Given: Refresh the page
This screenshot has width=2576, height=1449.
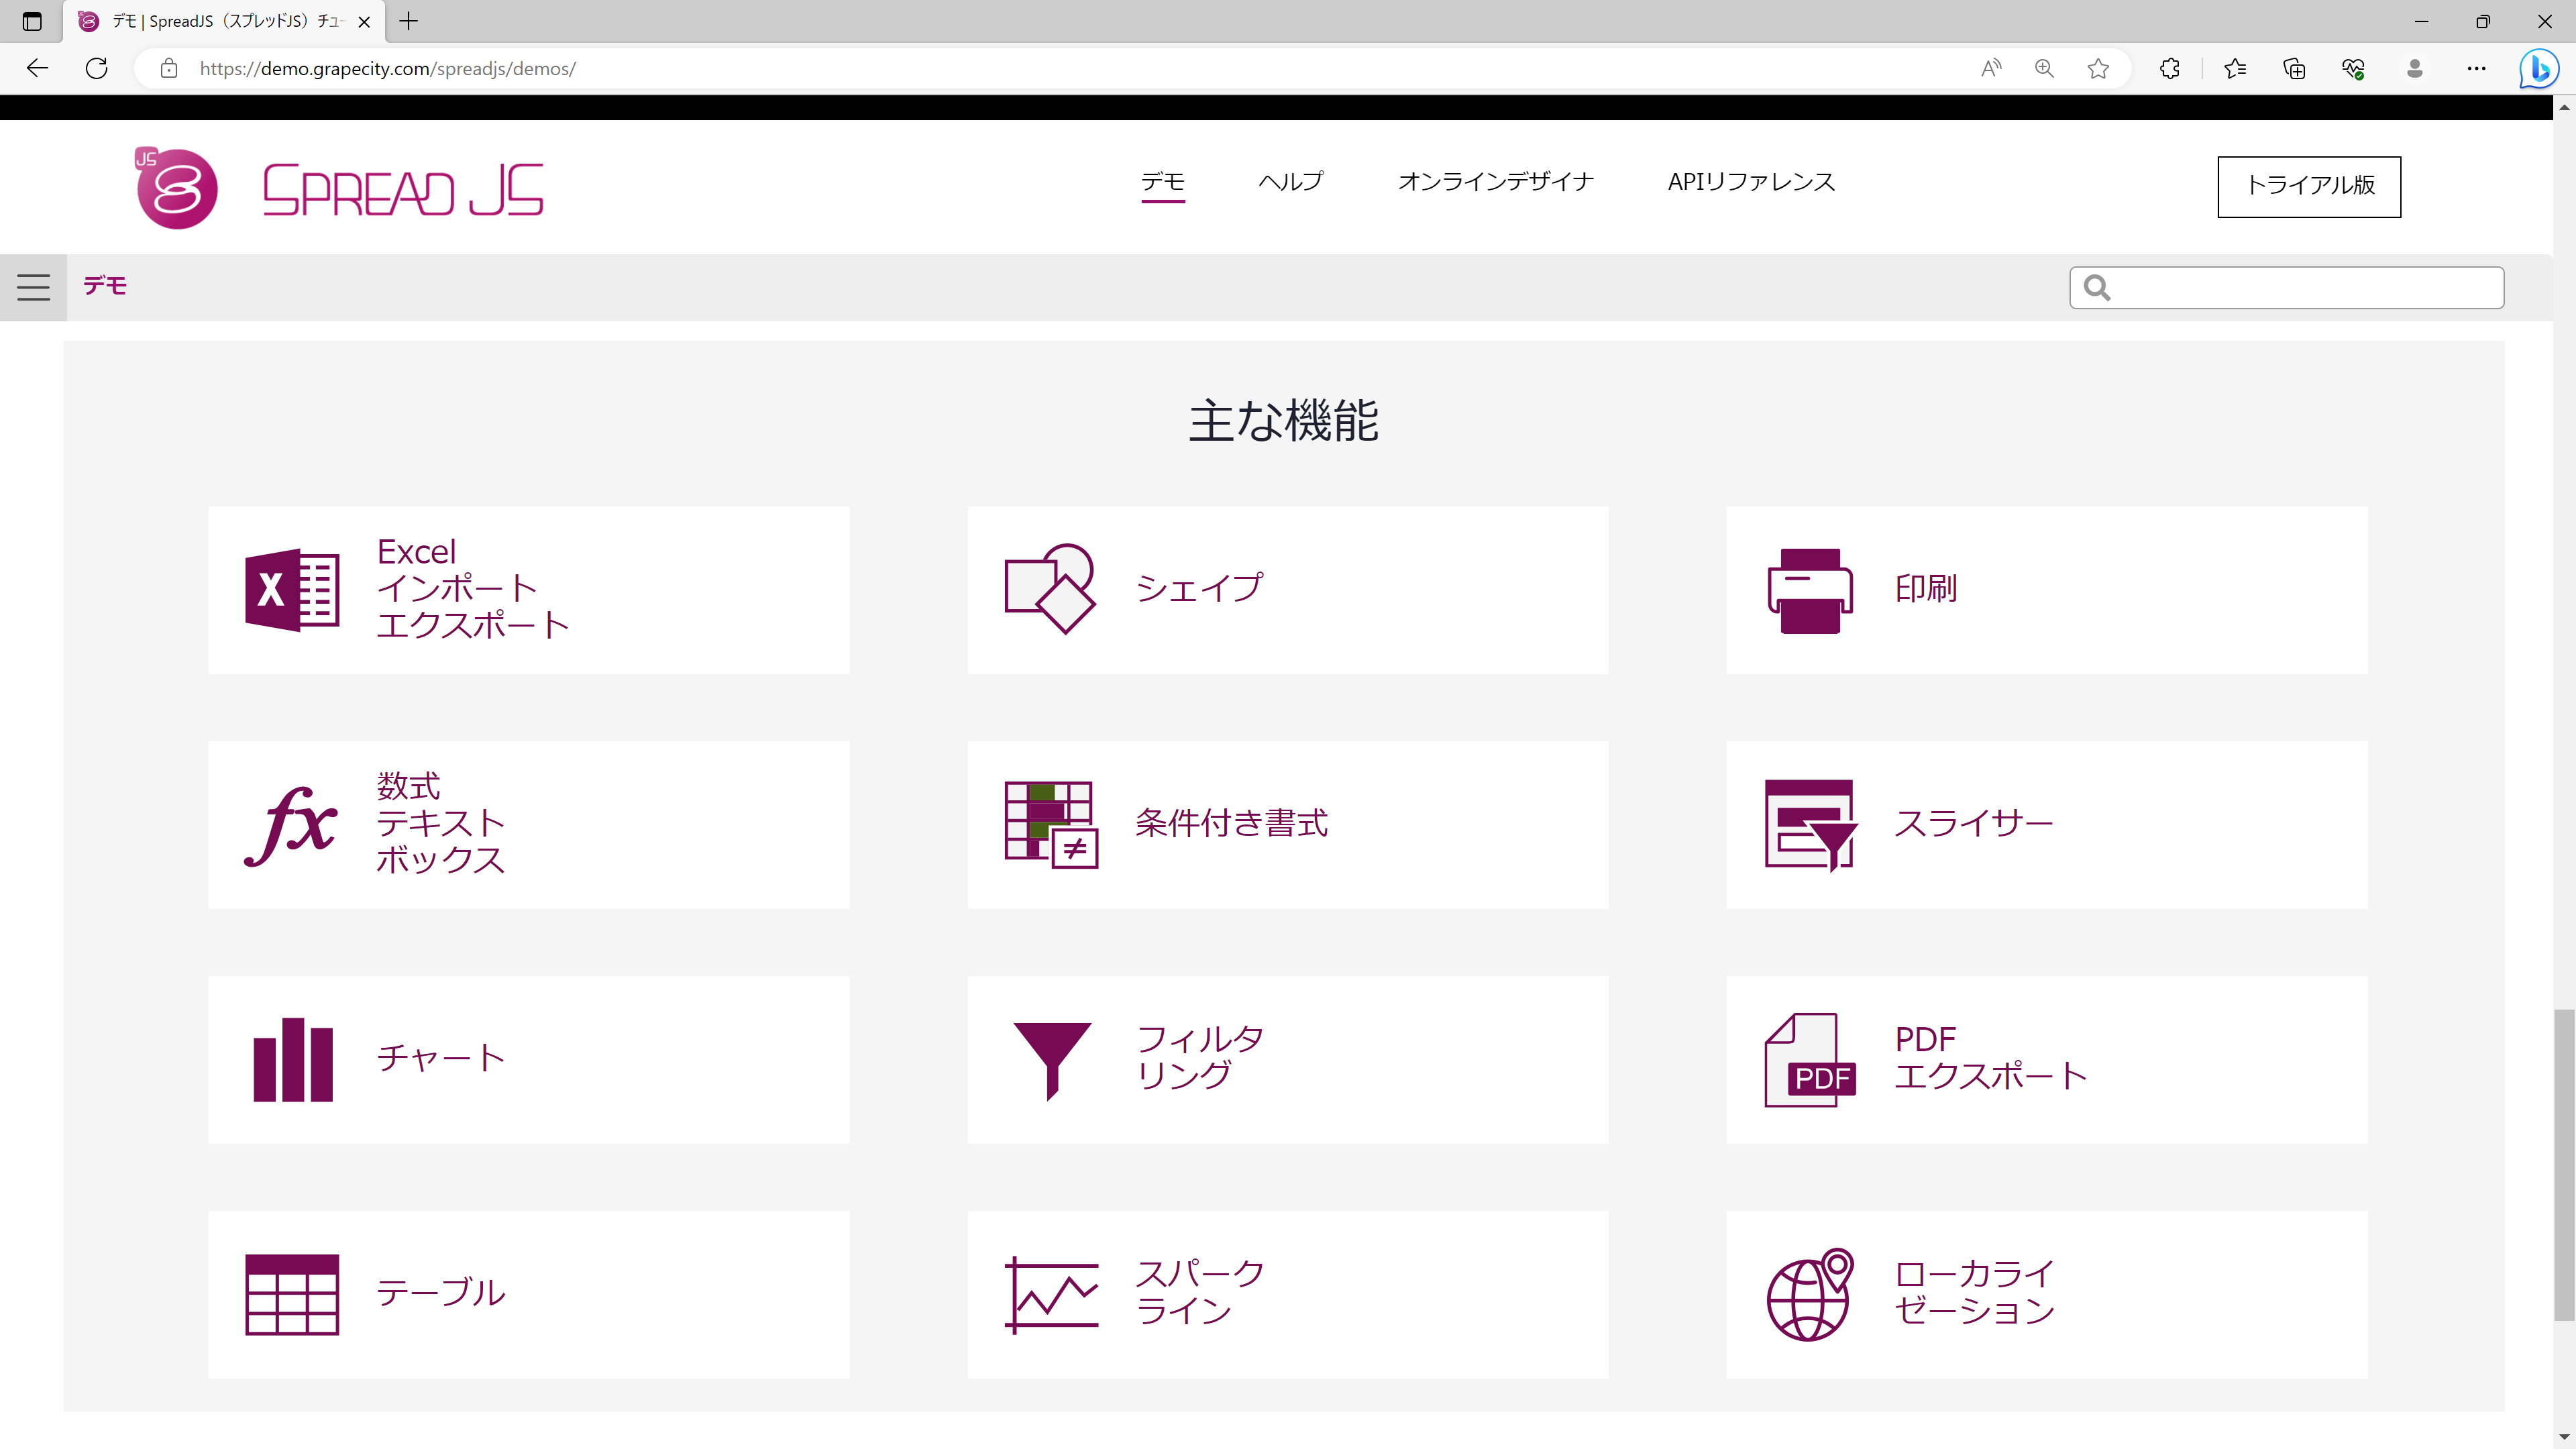Looking at the screenshot, I should pos(97,68).
